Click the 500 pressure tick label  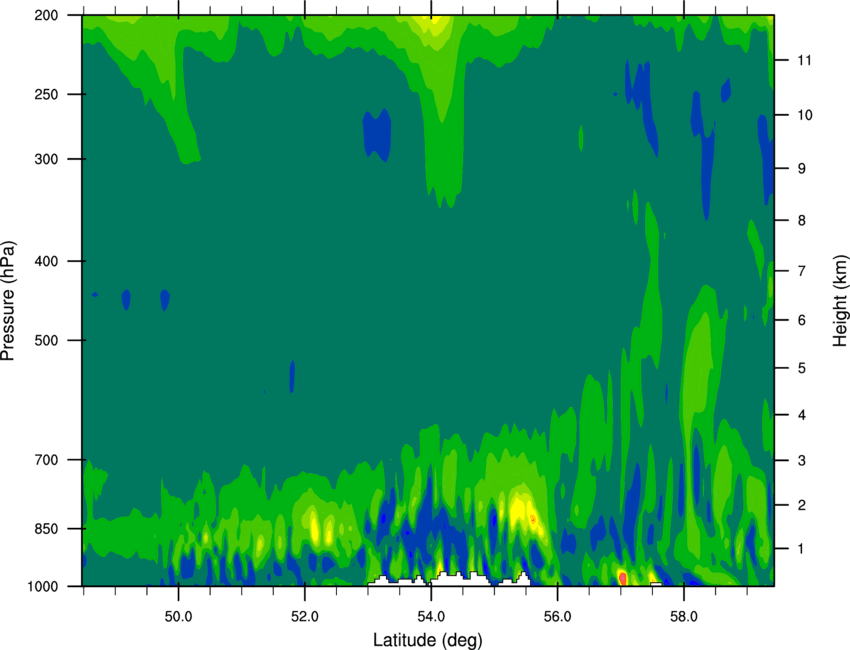[x=46, y=340]
